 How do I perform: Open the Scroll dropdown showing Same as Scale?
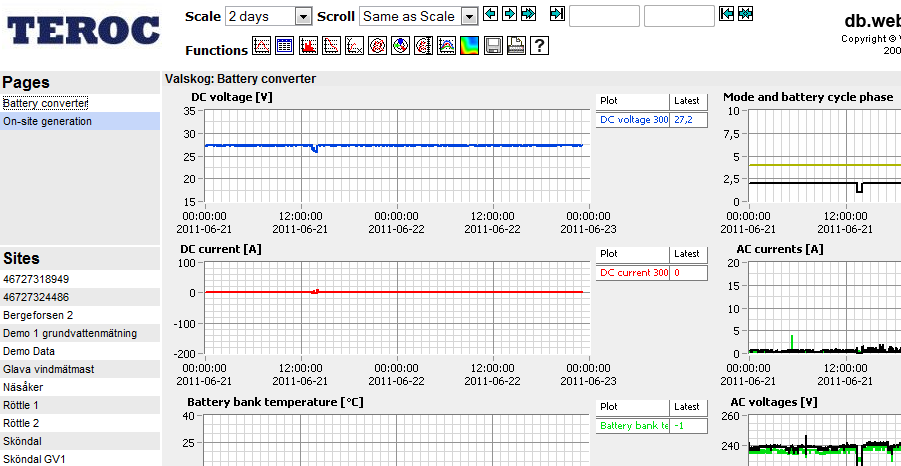coord(419,16)
